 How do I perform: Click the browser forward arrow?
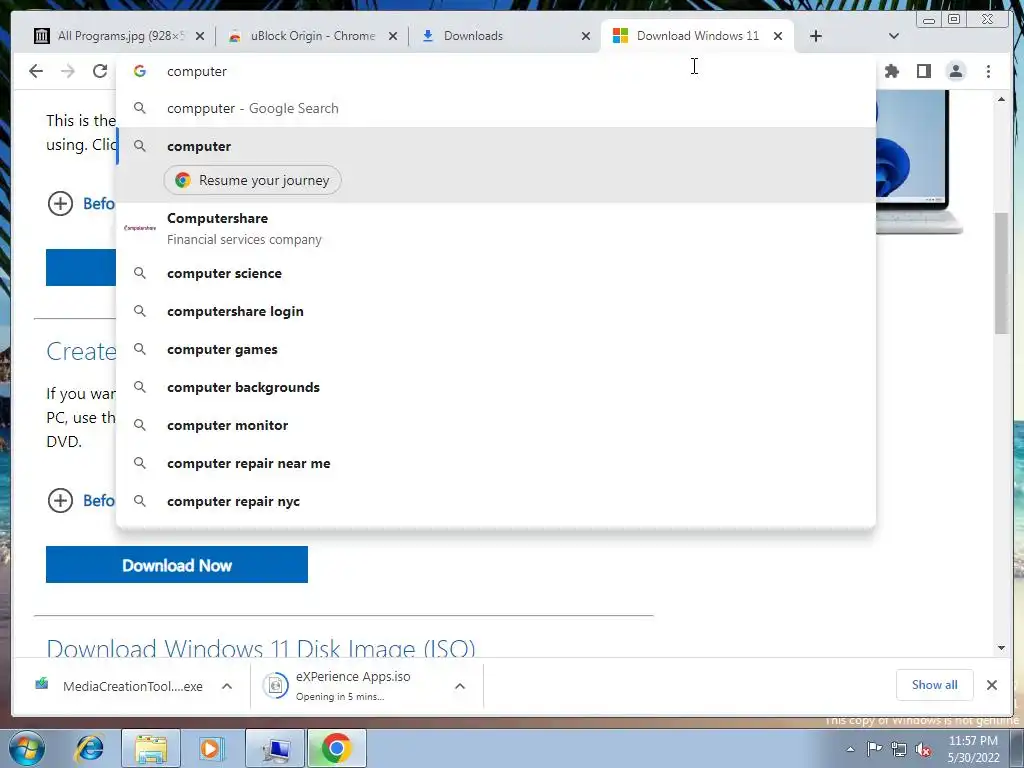click(x=68, y=71)
